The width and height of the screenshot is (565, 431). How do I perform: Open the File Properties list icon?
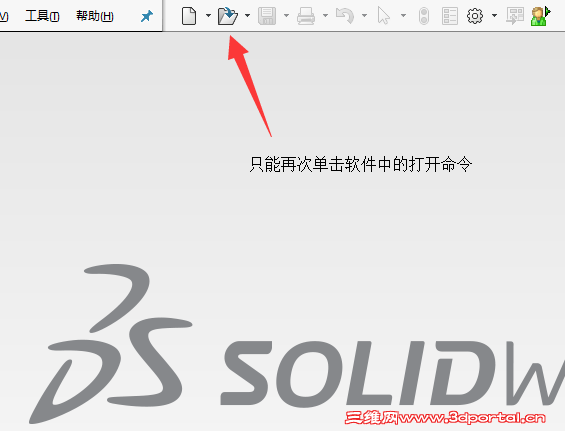(450, 16)
